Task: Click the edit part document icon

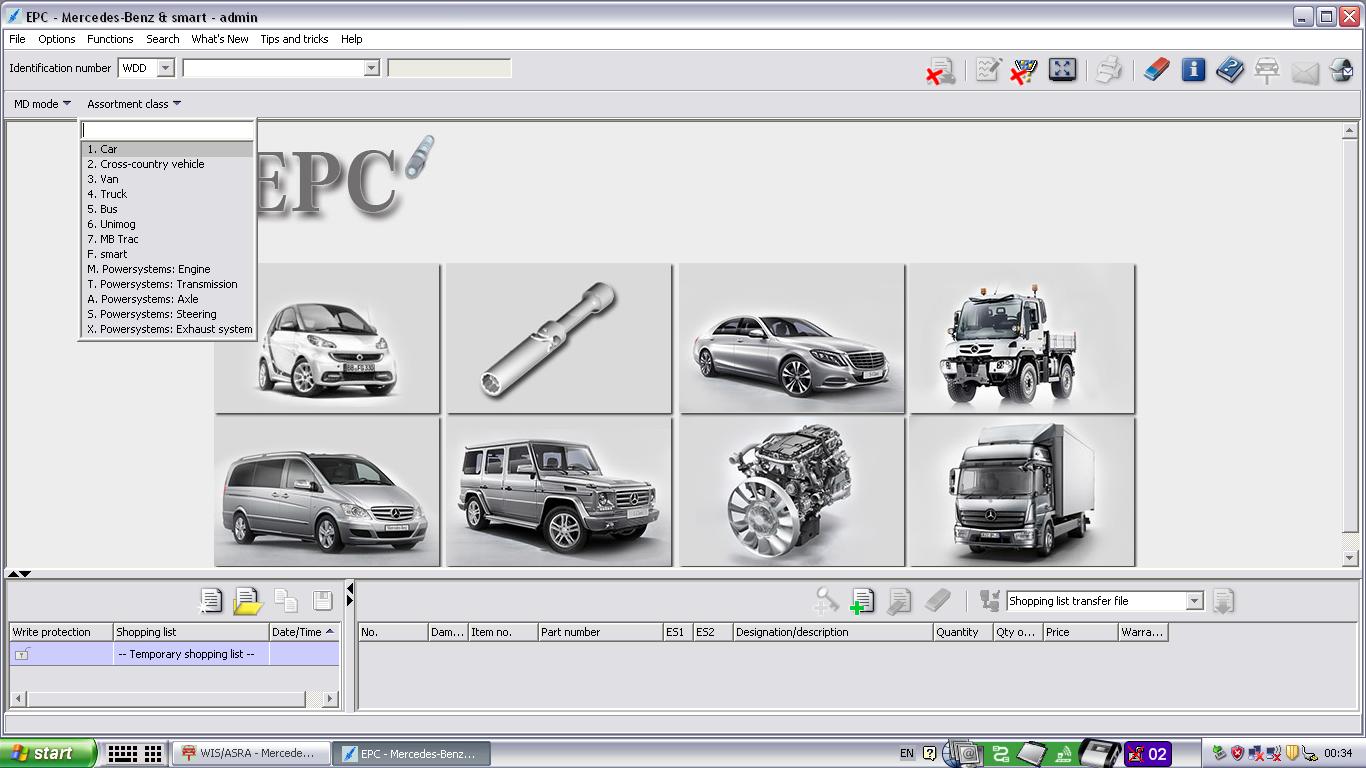Action: pos(899,600)
